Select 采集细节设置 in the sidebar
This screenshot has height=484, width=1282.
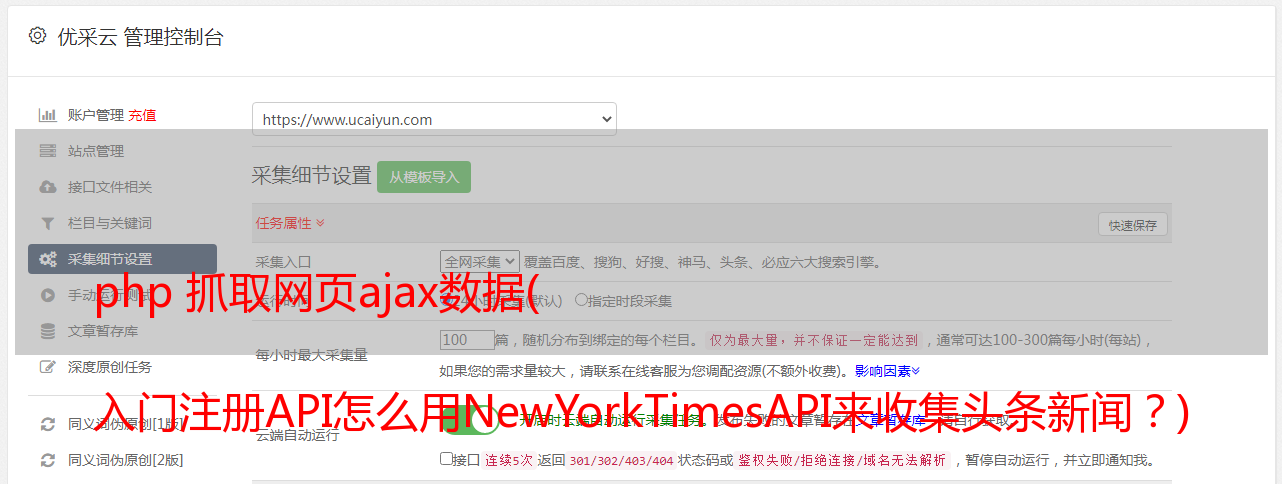[x=122, y=259]
